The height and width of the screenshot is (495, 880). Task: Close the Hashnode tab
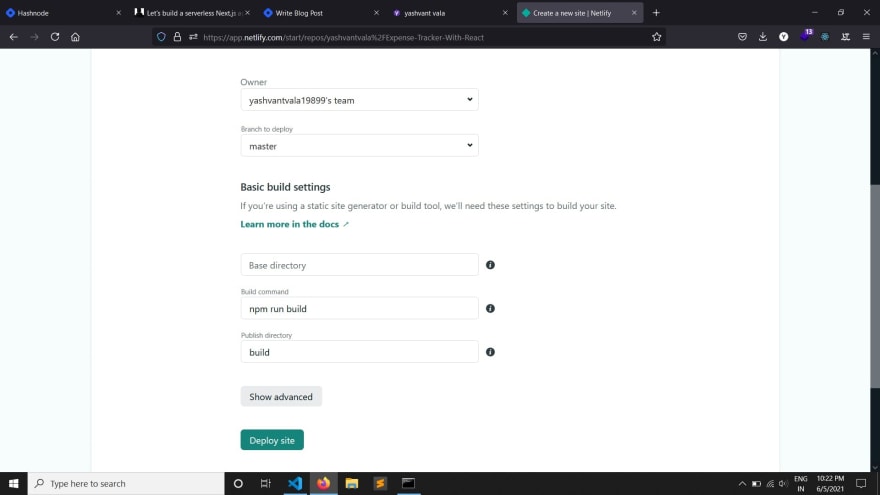point(118,12)
